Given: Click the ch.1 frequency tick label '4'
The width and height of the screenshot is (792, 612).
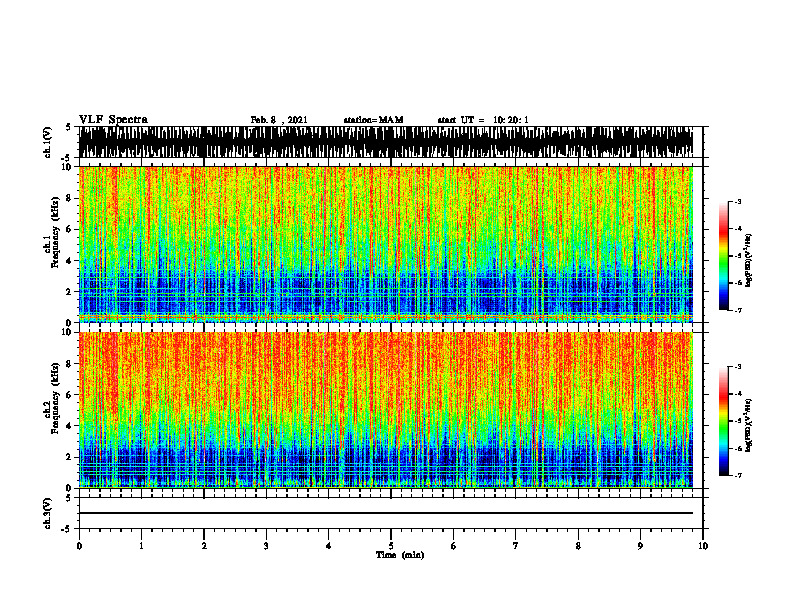Looking at the screenshot, I should 70,261.
